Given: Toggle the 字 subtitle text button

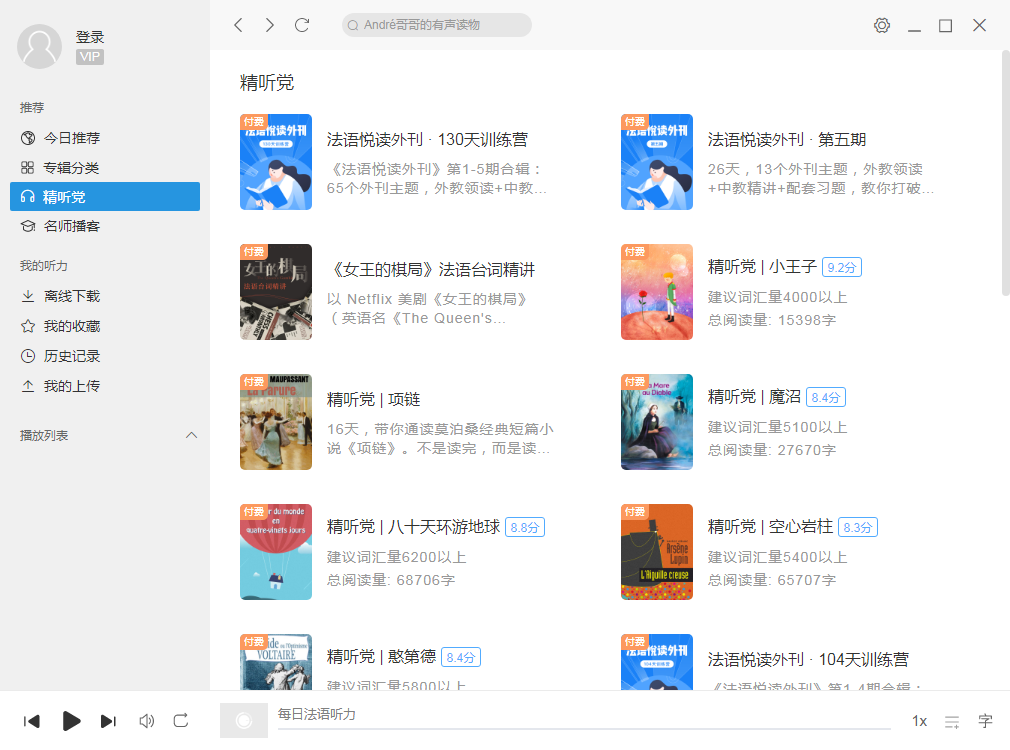Looking at the screenshot, I should pyautogui.click(x=986, y=721).
